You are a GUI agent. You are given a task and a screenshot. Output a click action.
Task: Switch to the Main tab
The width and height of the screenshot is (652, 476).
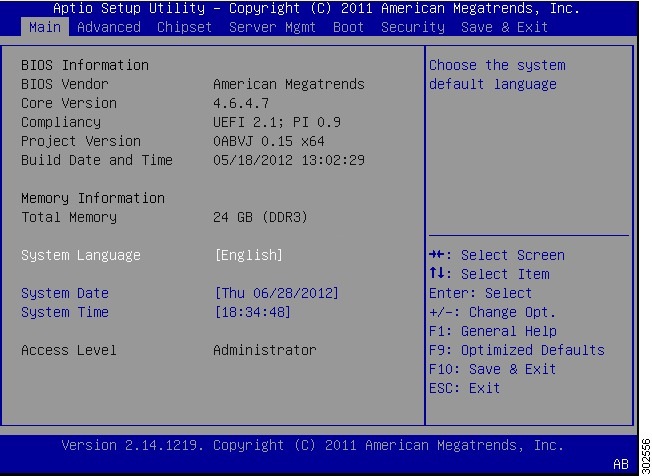[x=45, y=27]
